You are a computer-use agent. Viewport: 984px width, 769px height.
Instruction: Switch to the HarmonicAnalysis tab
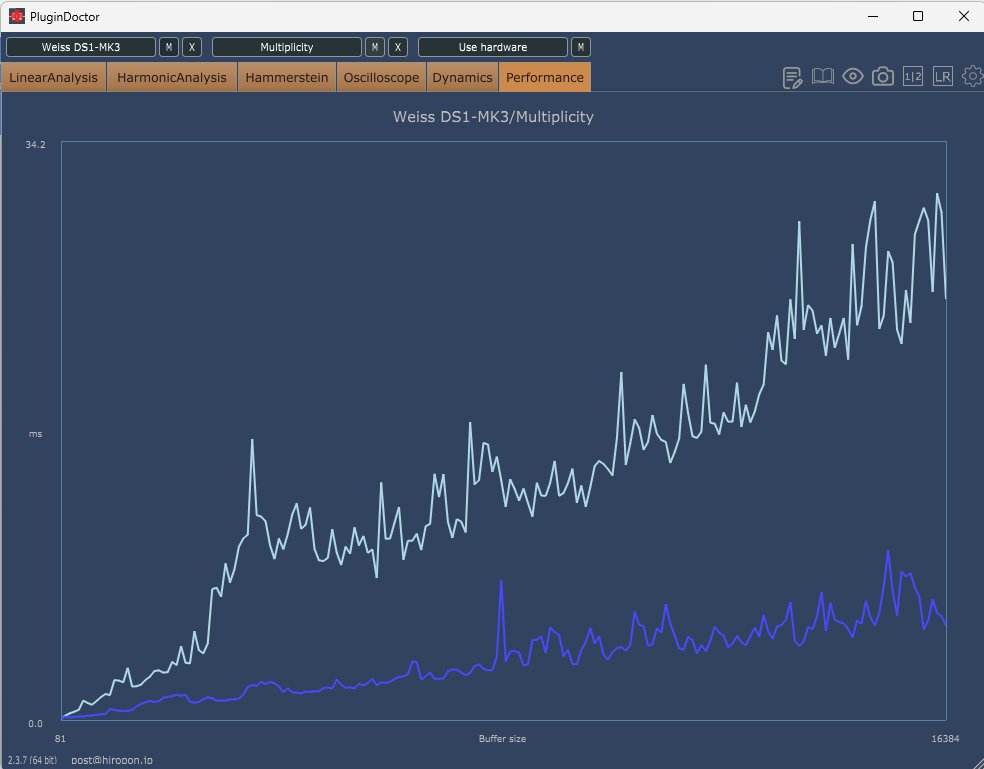[172, 77]
